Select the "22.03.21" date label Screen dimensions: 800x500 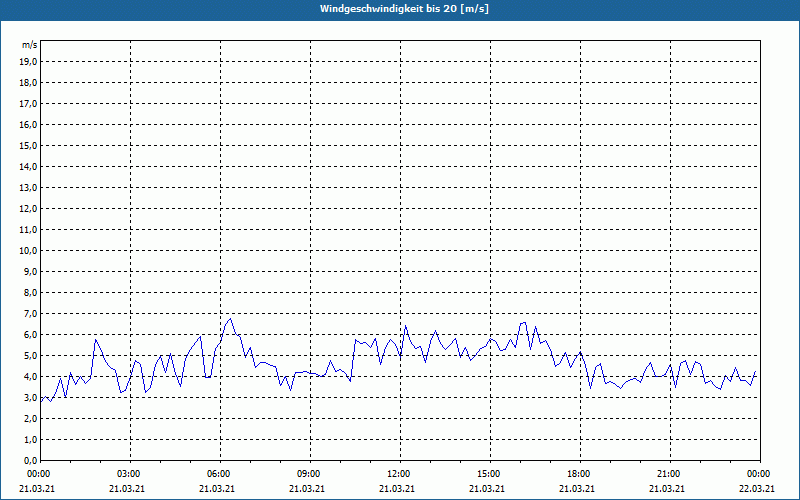point(757,488)
